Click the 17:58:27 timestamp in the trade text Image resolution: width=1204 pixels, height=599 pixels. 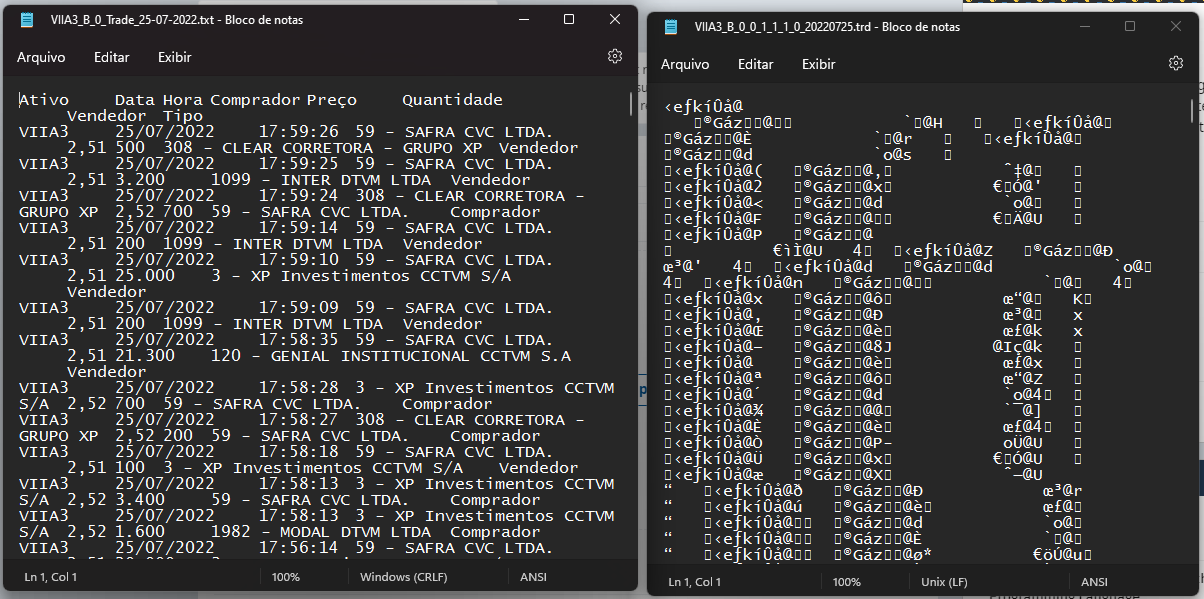point(298,420)
